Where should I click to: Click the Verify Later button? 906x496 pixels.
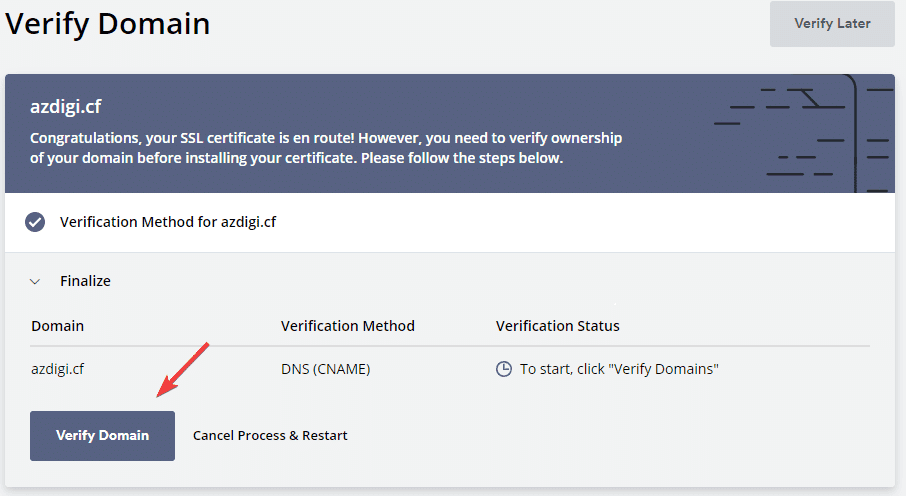[x=832, y=24]
